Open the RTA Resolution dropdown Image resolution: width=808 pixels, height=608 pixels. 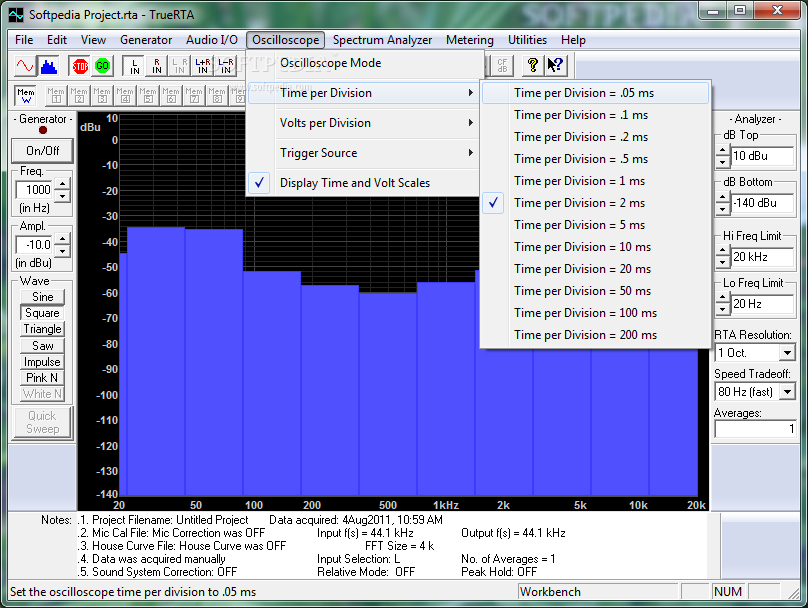coord(787,353)
